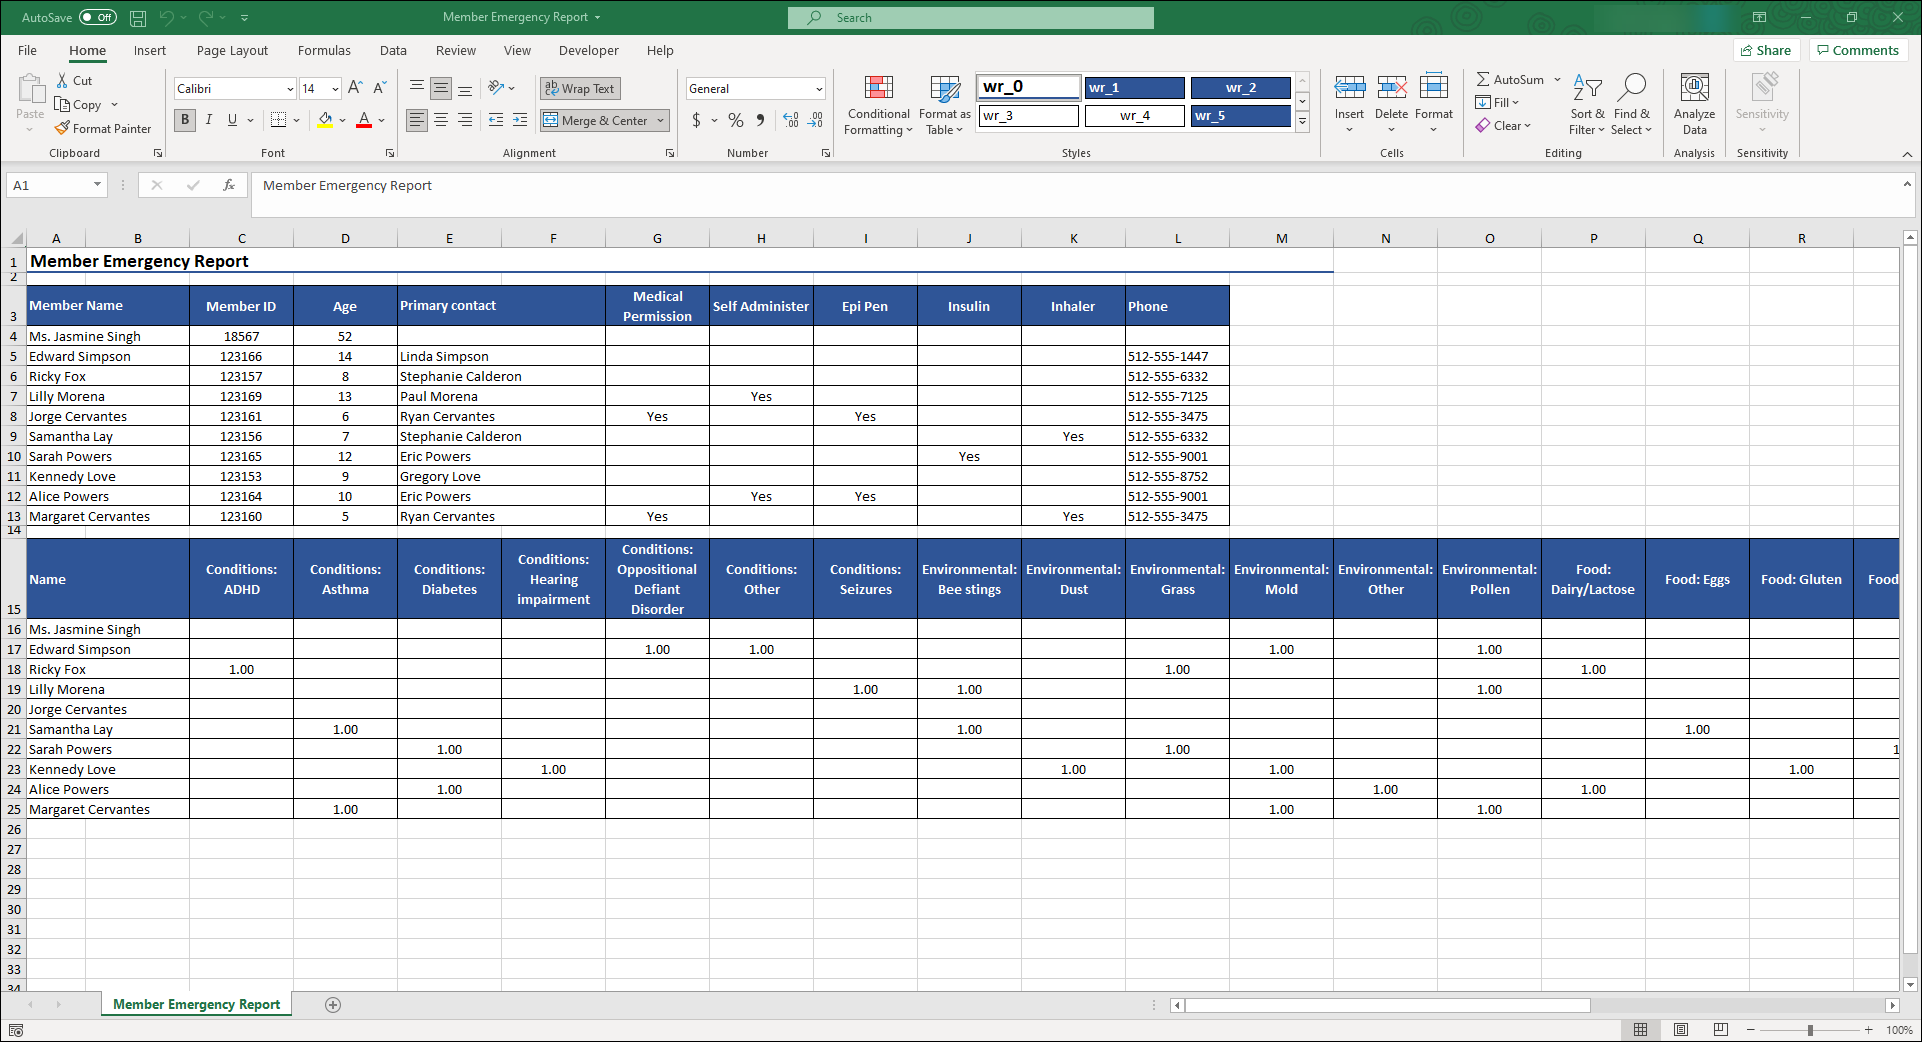Expand the Merge & Center options arrow
This screenshot has height=1042, width=1922.
click(x=660, y=120)
